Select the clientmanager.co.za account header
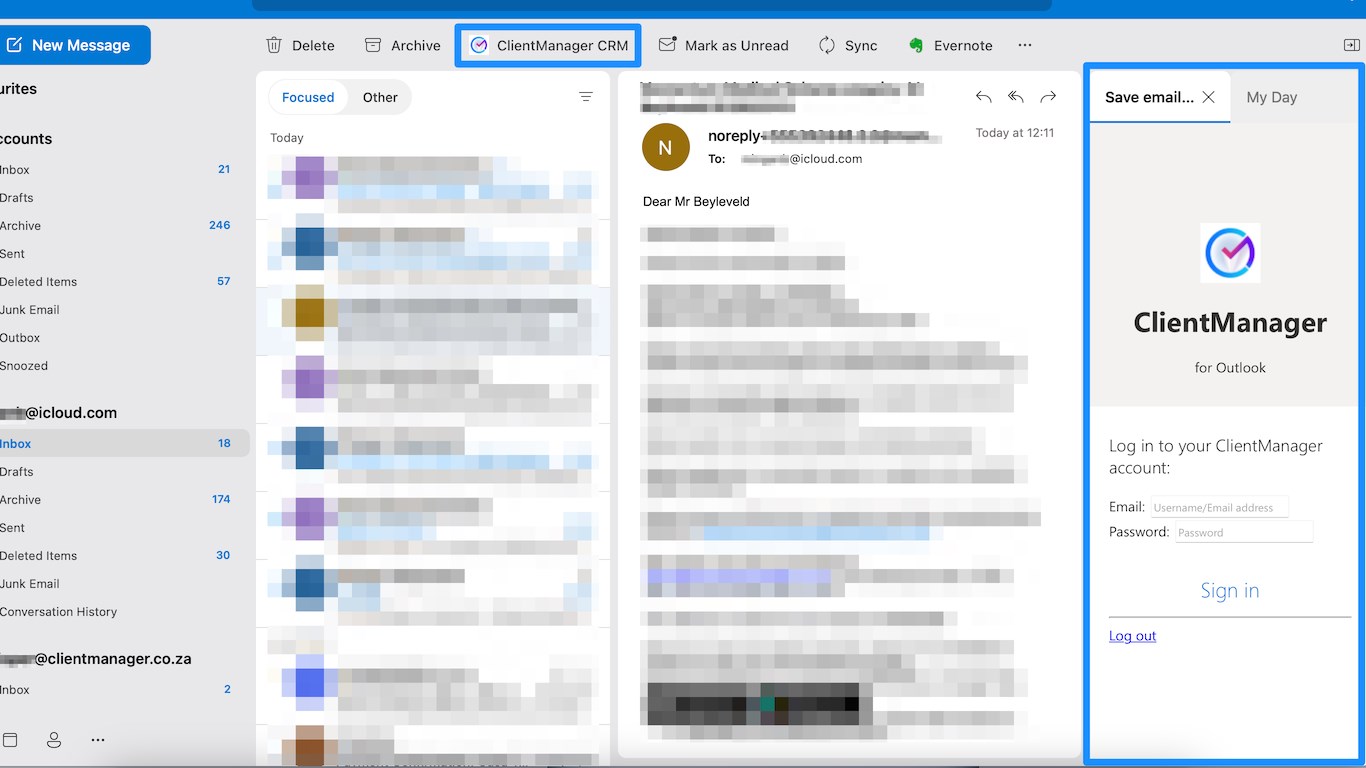 coord(95,659)
